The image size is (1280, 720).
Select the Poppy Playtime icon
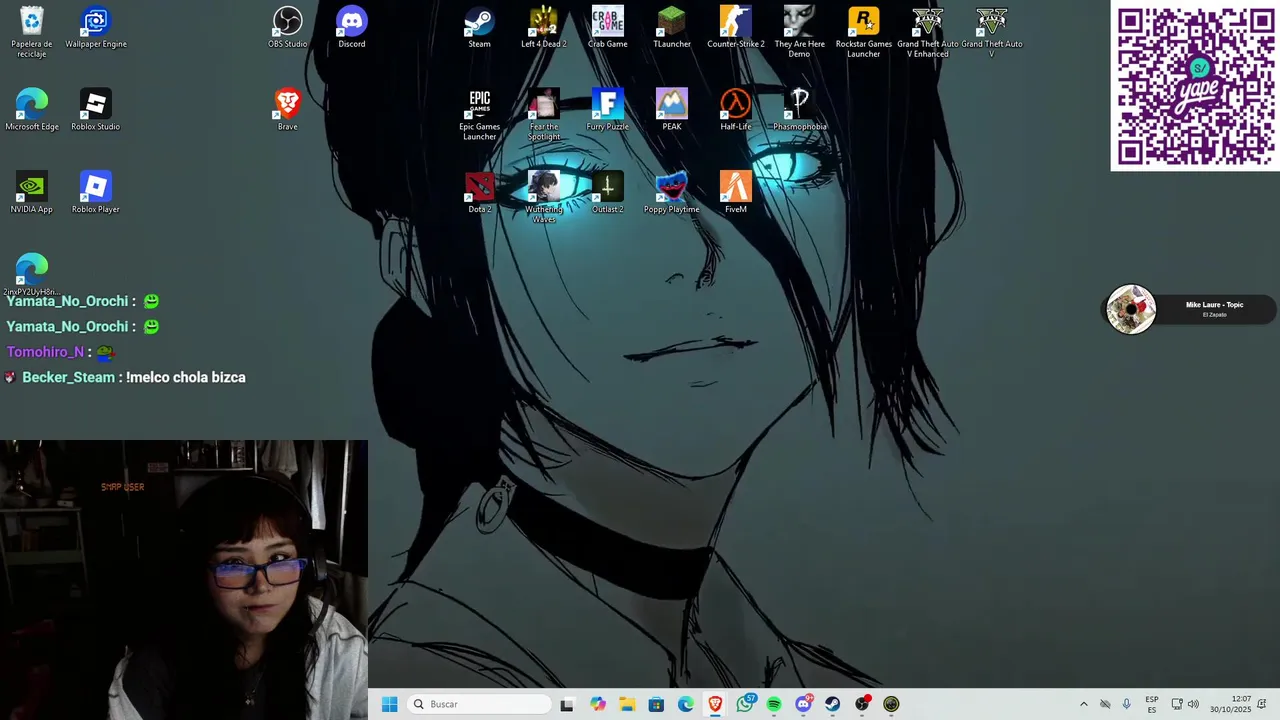tap(672, 193)
